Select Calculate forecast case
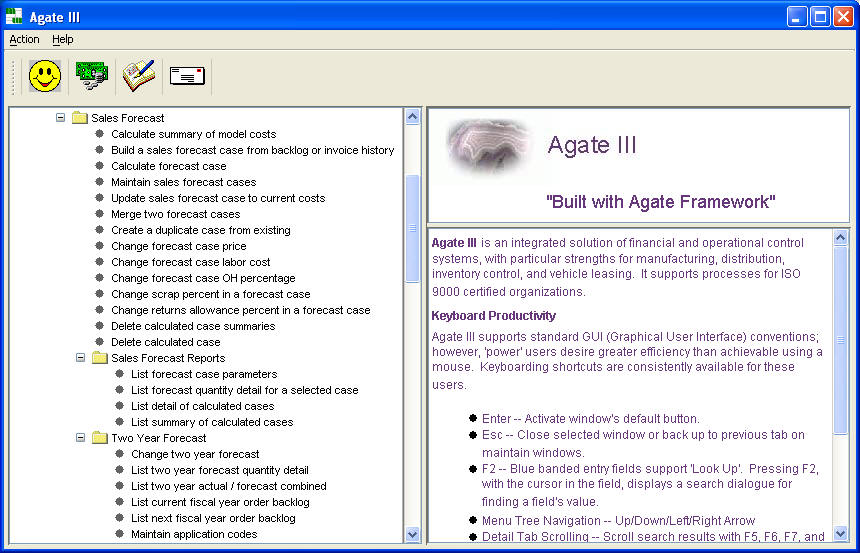Viewport: 860px width, 553px height. (x=168, y=166)
